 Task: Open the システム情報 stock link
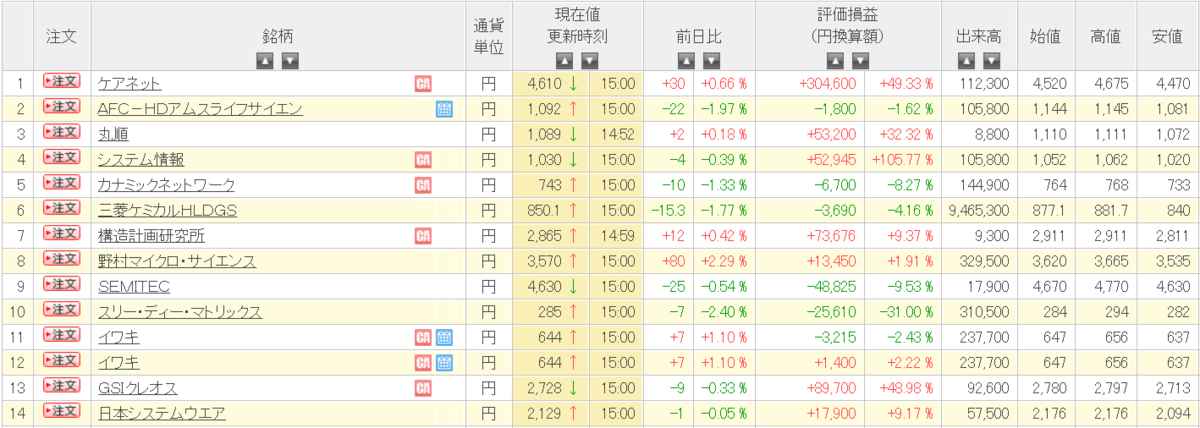pos(140,160)
